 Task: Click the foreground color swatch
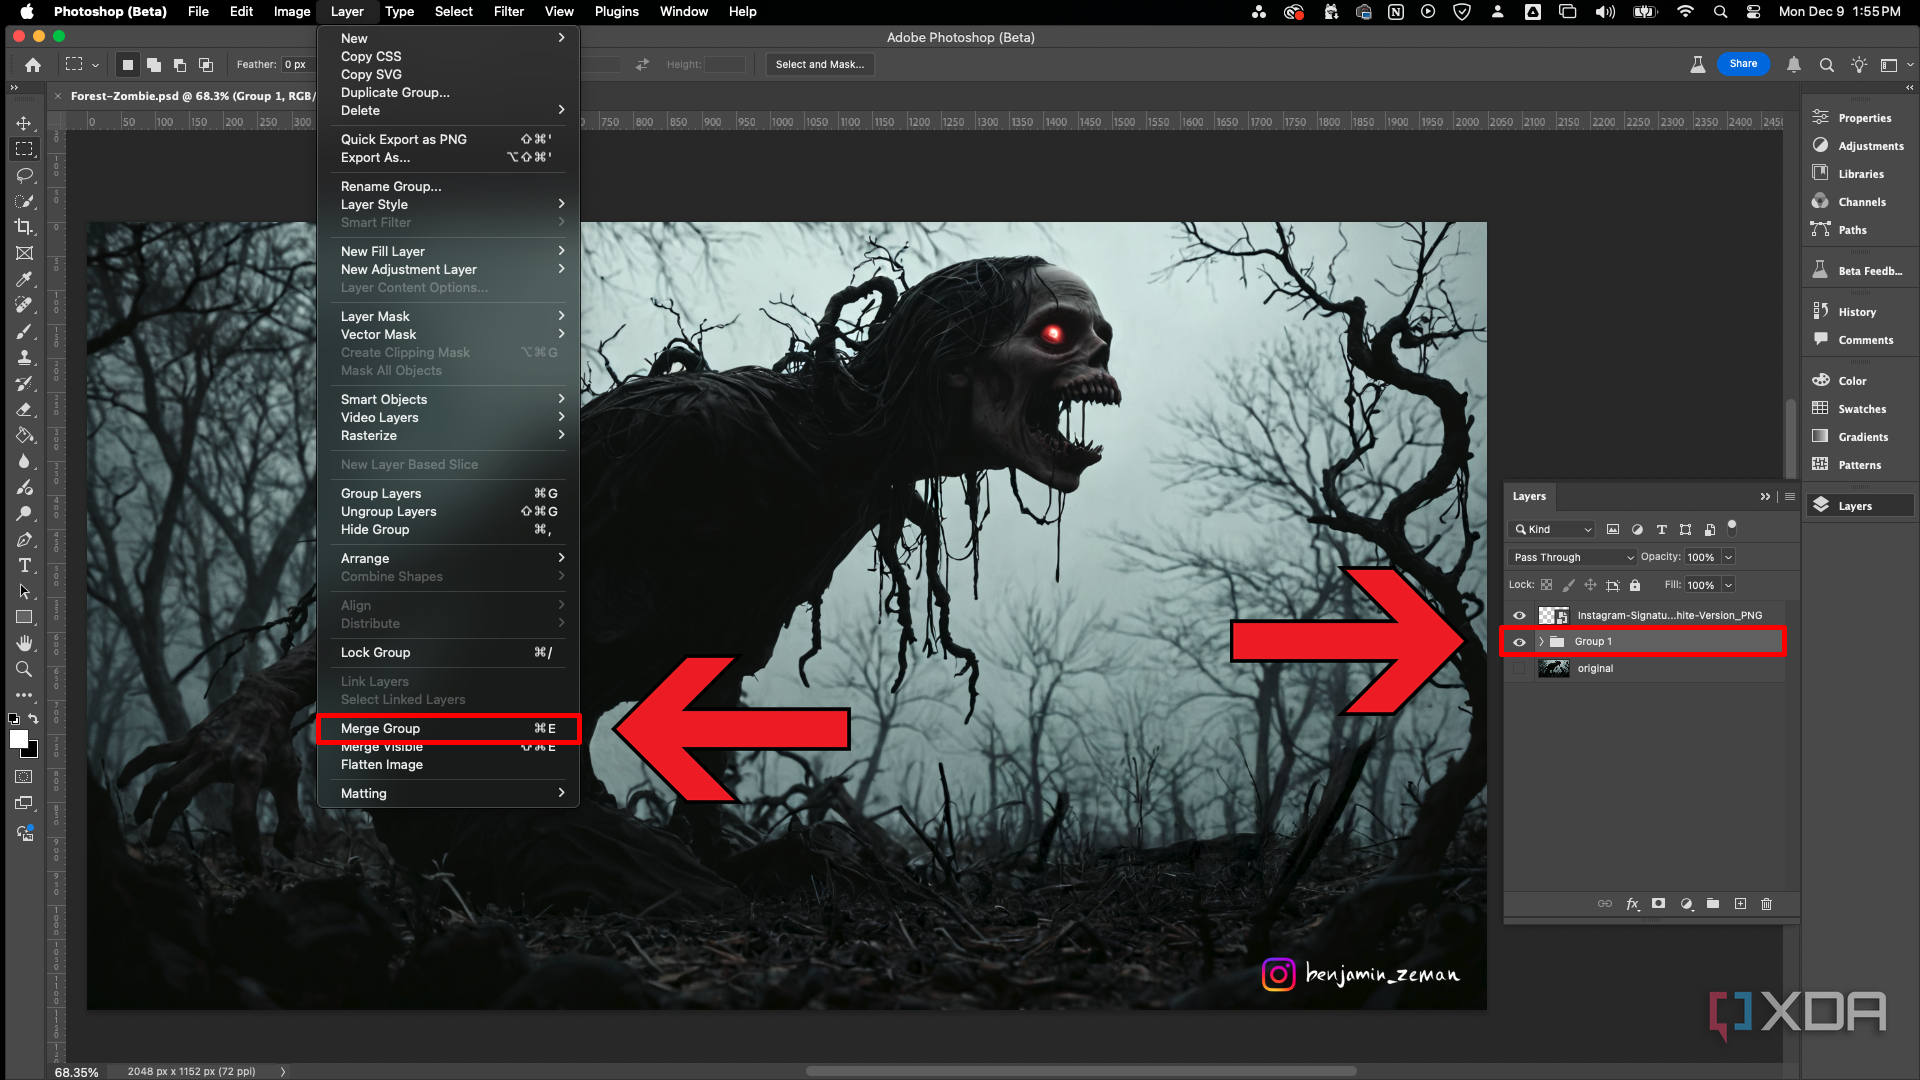click(x=18, y=739)
